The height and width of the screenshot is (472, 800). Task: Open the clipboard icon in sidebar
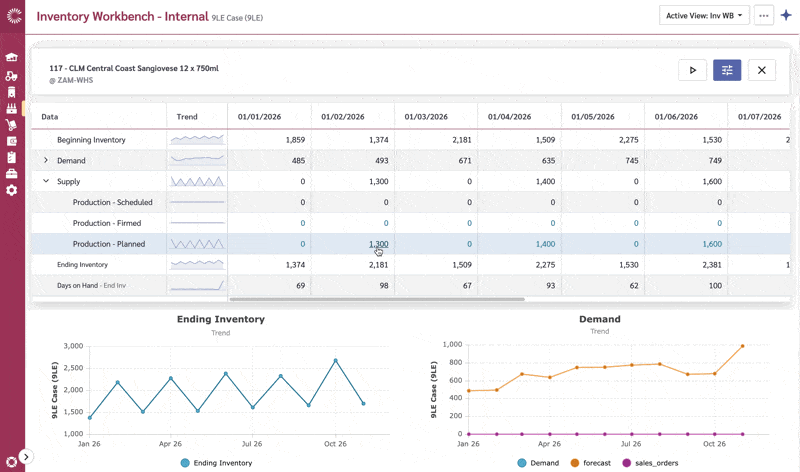click(x=12, y=157)
